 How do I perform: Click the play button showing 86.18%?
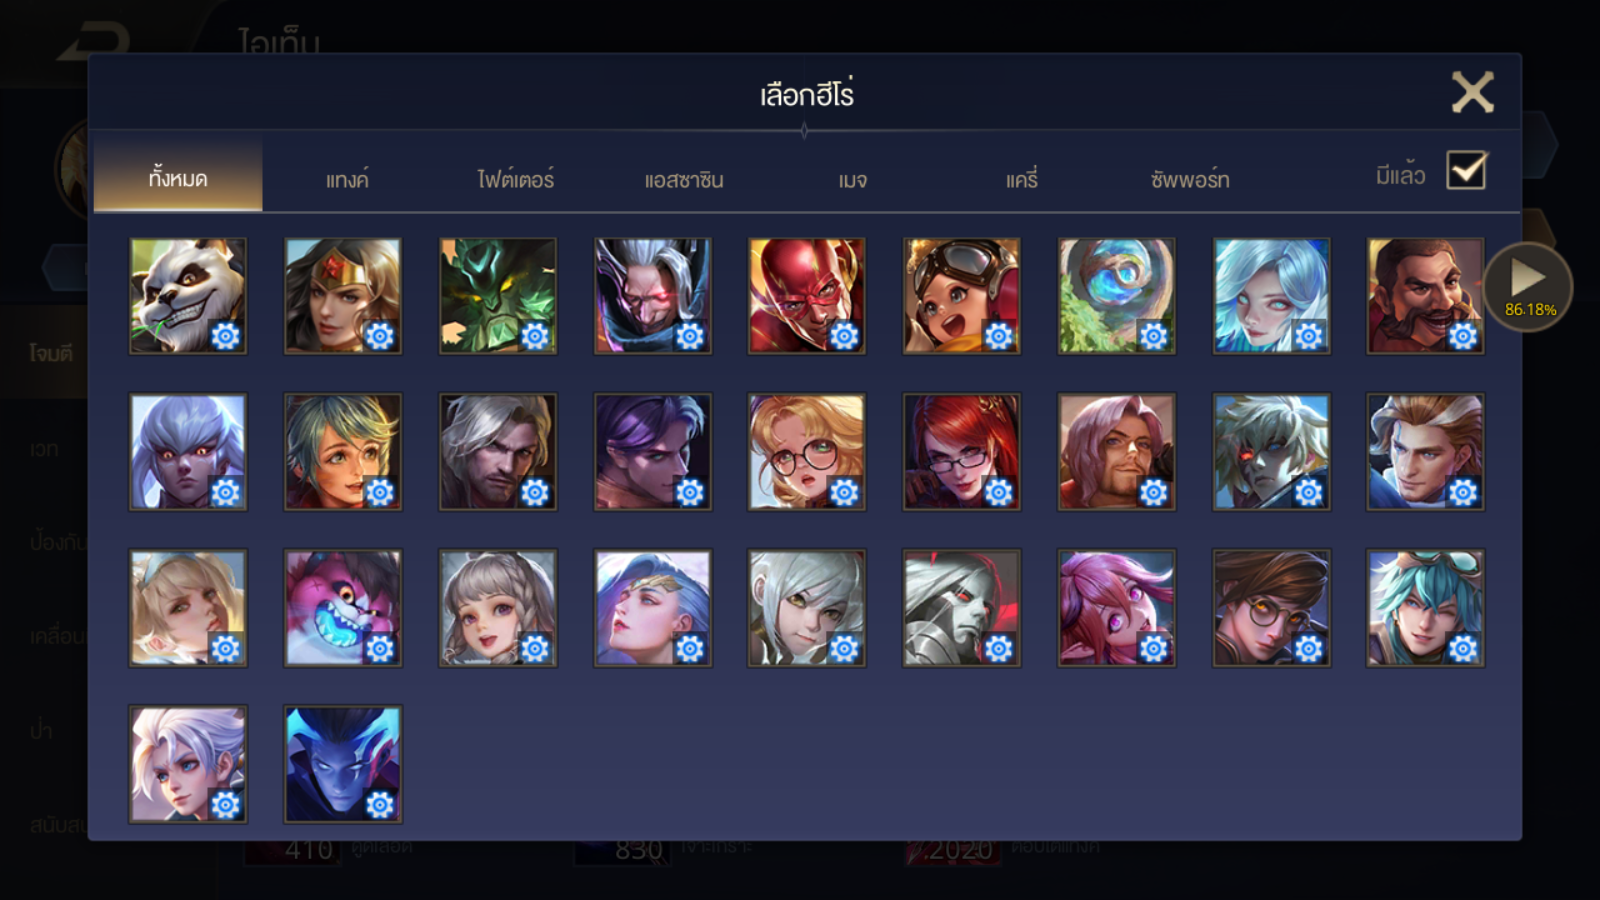(x=1528, y=287)
